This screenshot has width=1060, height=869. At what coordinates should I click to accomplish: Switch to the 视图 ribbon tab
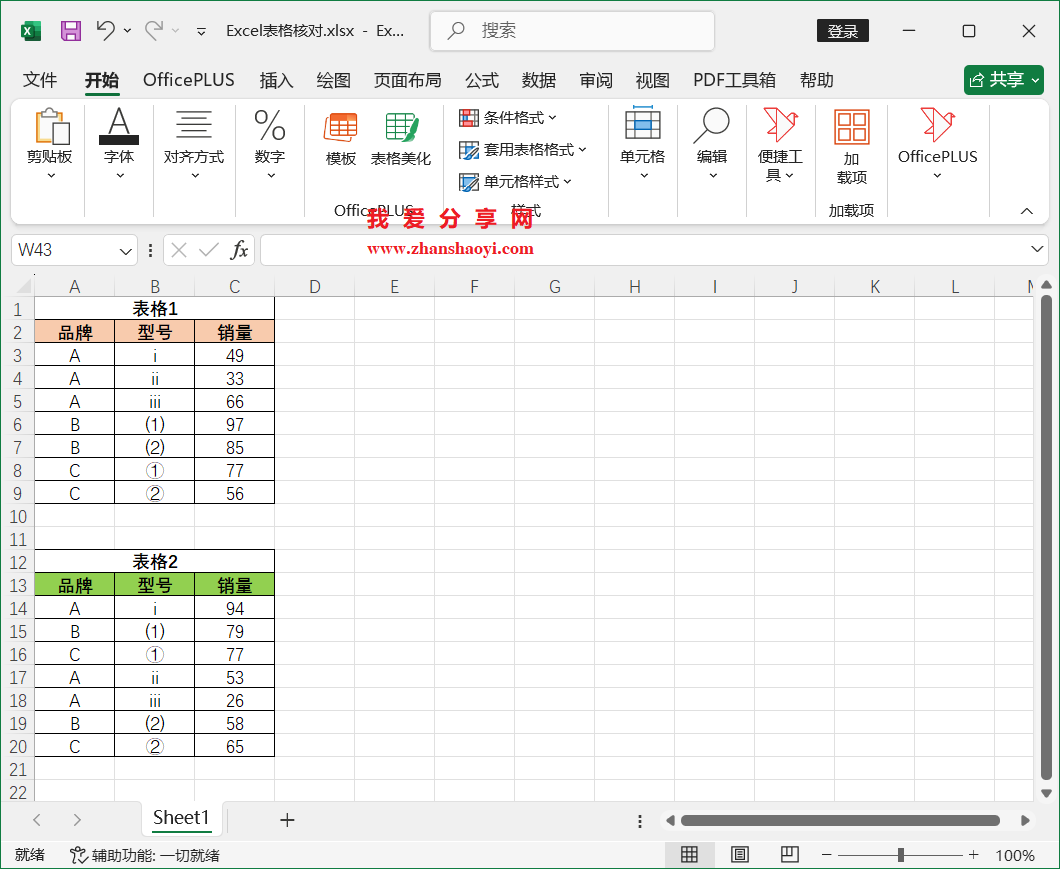tap(652, 80)
